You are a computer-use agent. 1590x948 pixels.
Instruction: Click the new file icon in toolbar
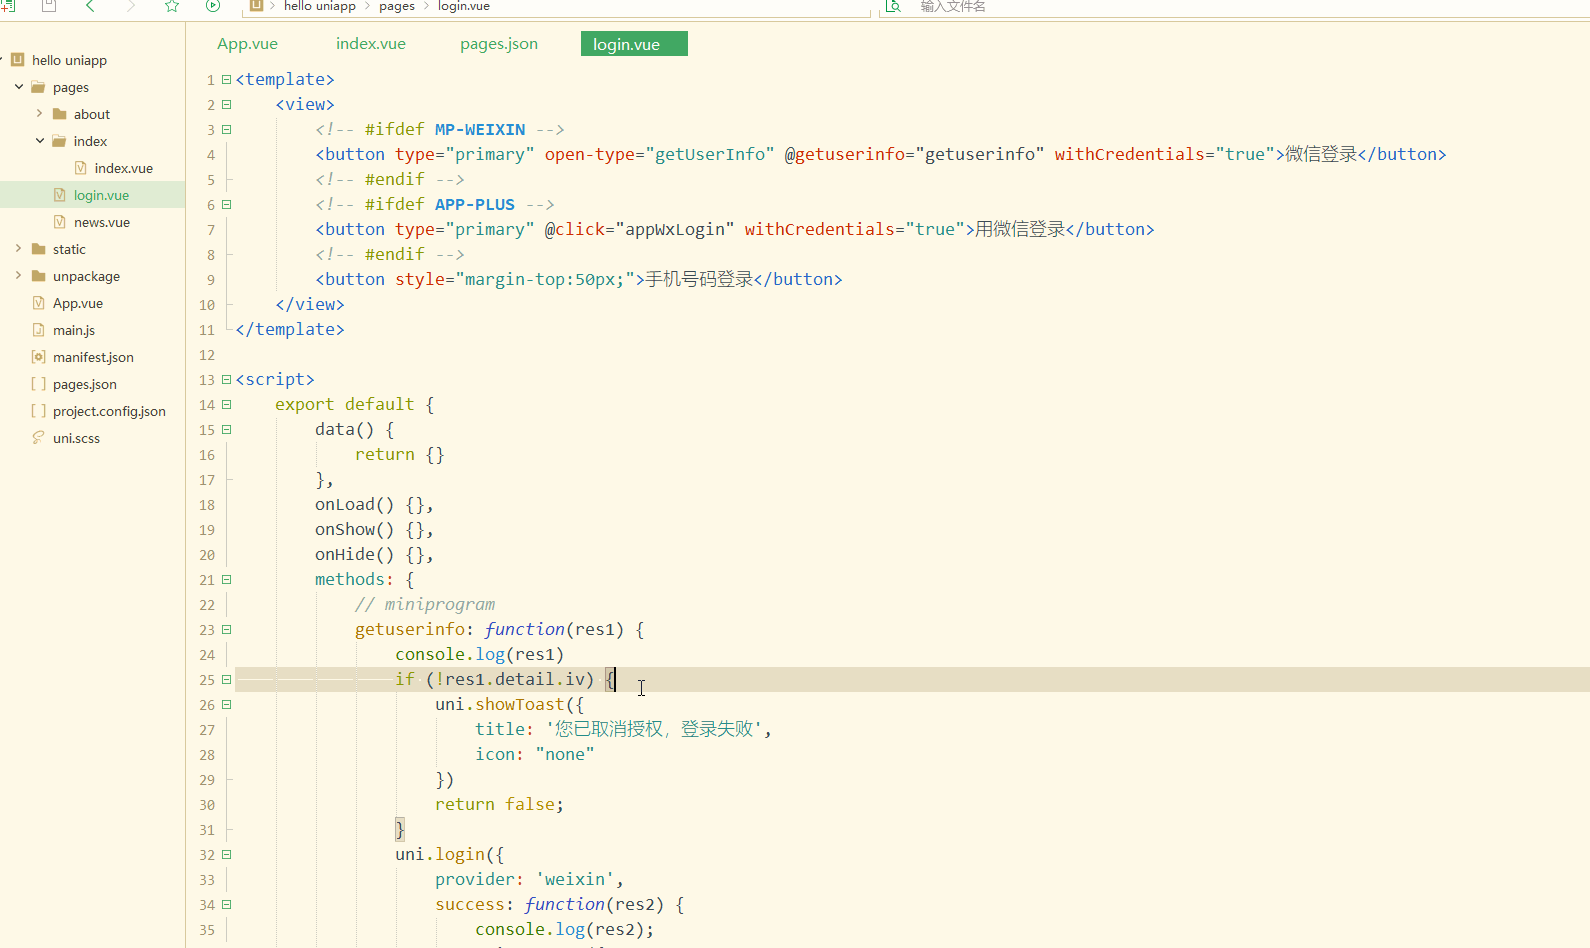(x=8, y=5)
